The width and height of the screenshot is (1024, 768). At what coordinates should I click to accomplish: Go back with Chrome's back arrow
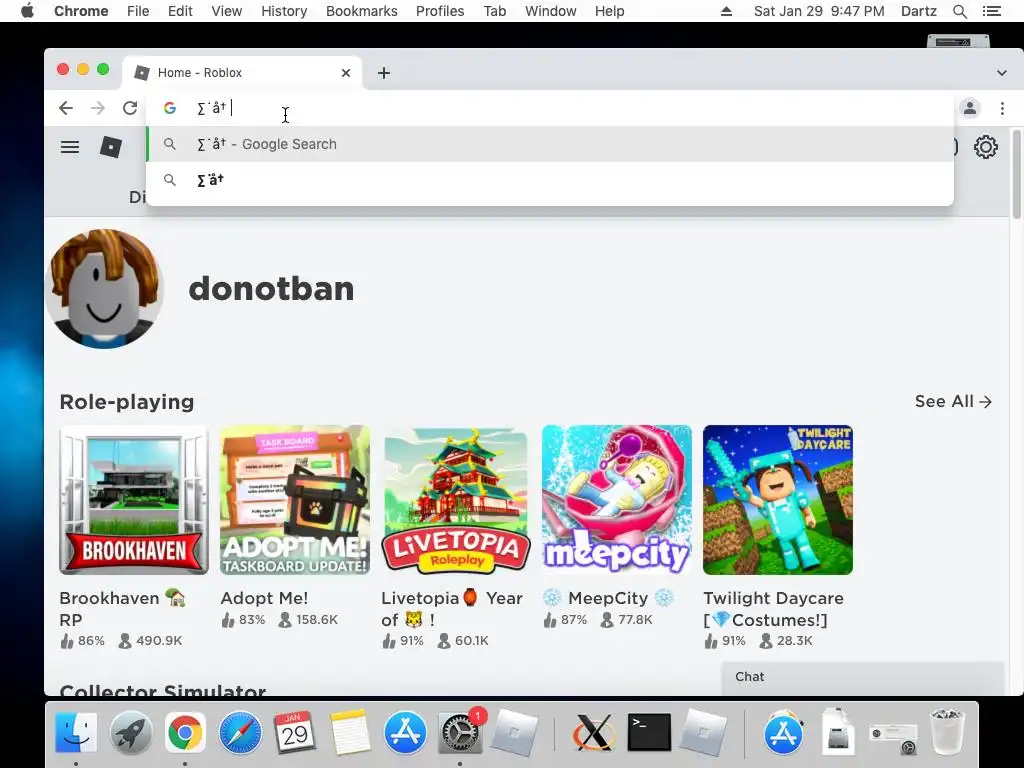pyautogui.click(x=66, y=108)
